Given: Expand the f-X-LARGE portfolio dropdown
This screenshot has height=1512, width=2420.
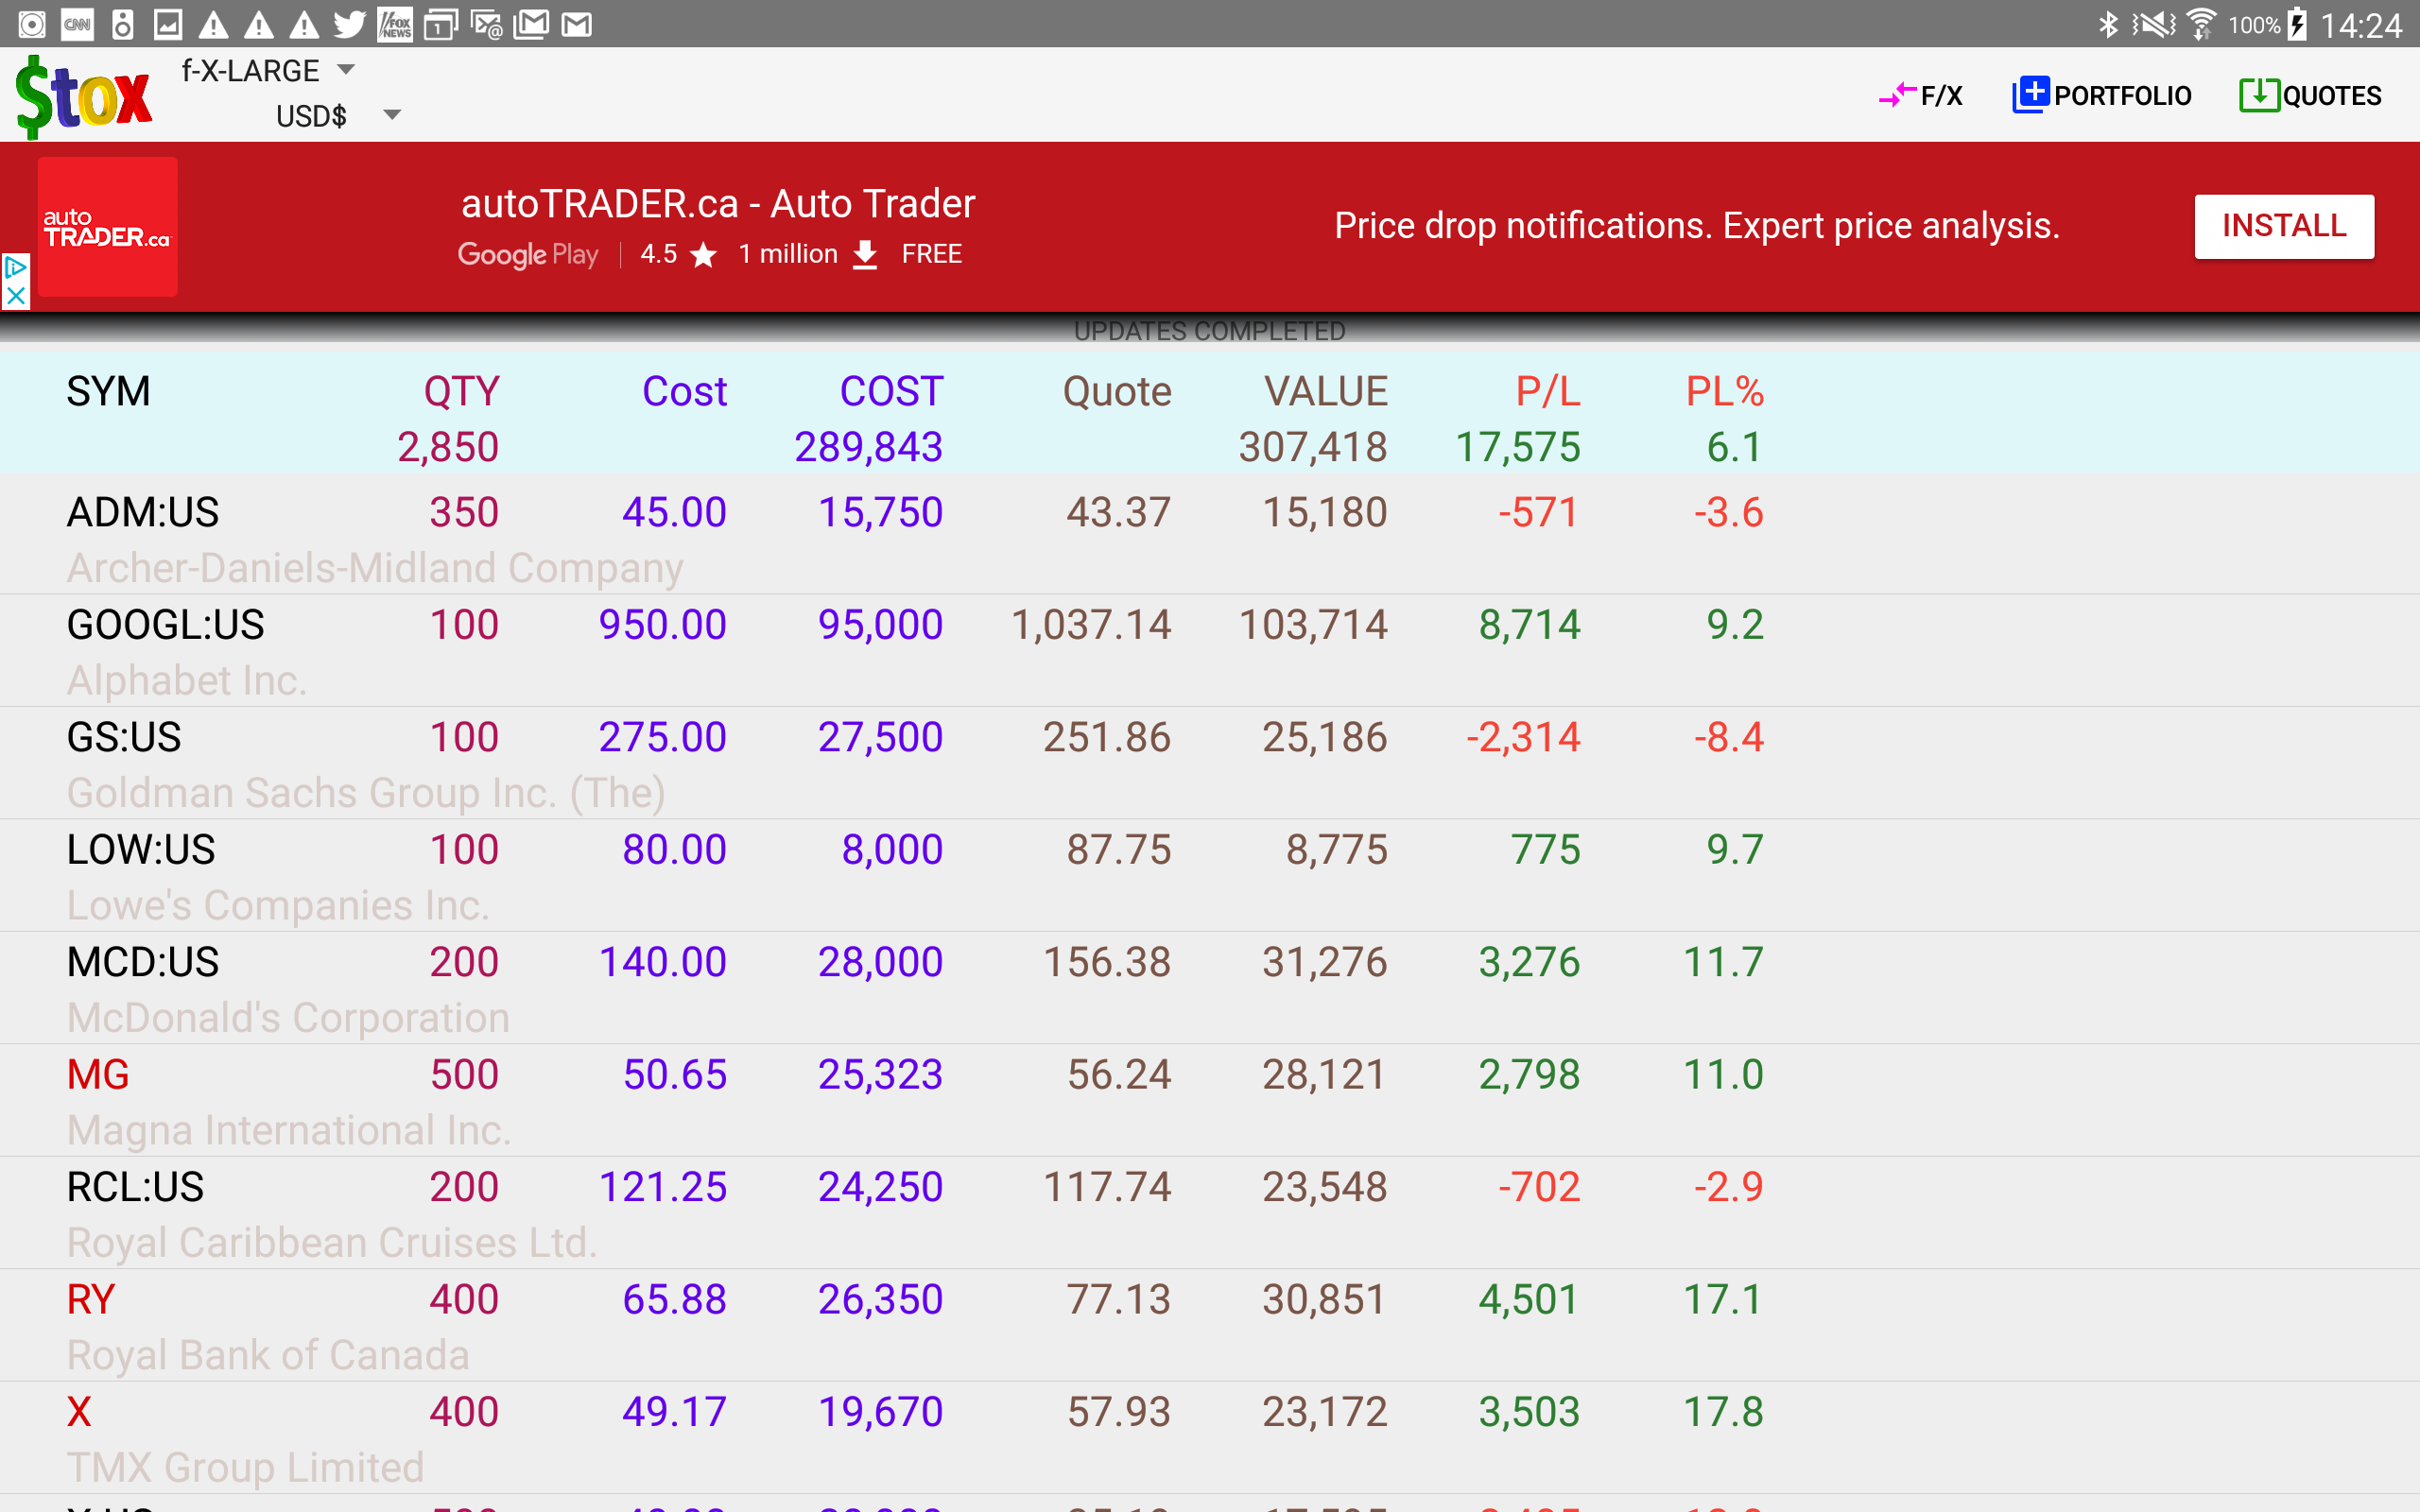Looking at the screenshot, I should [346, 70].
